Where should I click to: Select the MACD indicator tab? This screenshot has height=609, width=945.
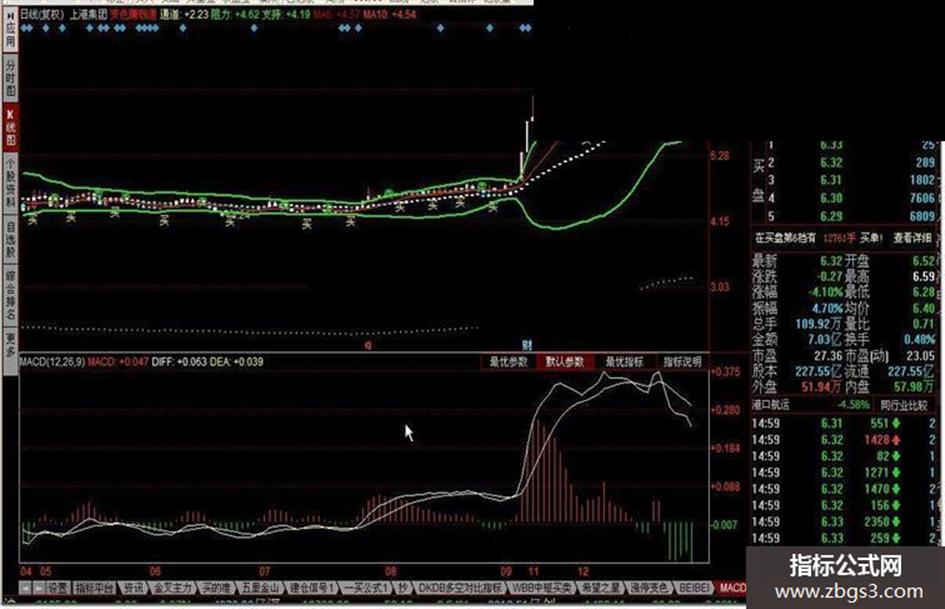[732, 587]
